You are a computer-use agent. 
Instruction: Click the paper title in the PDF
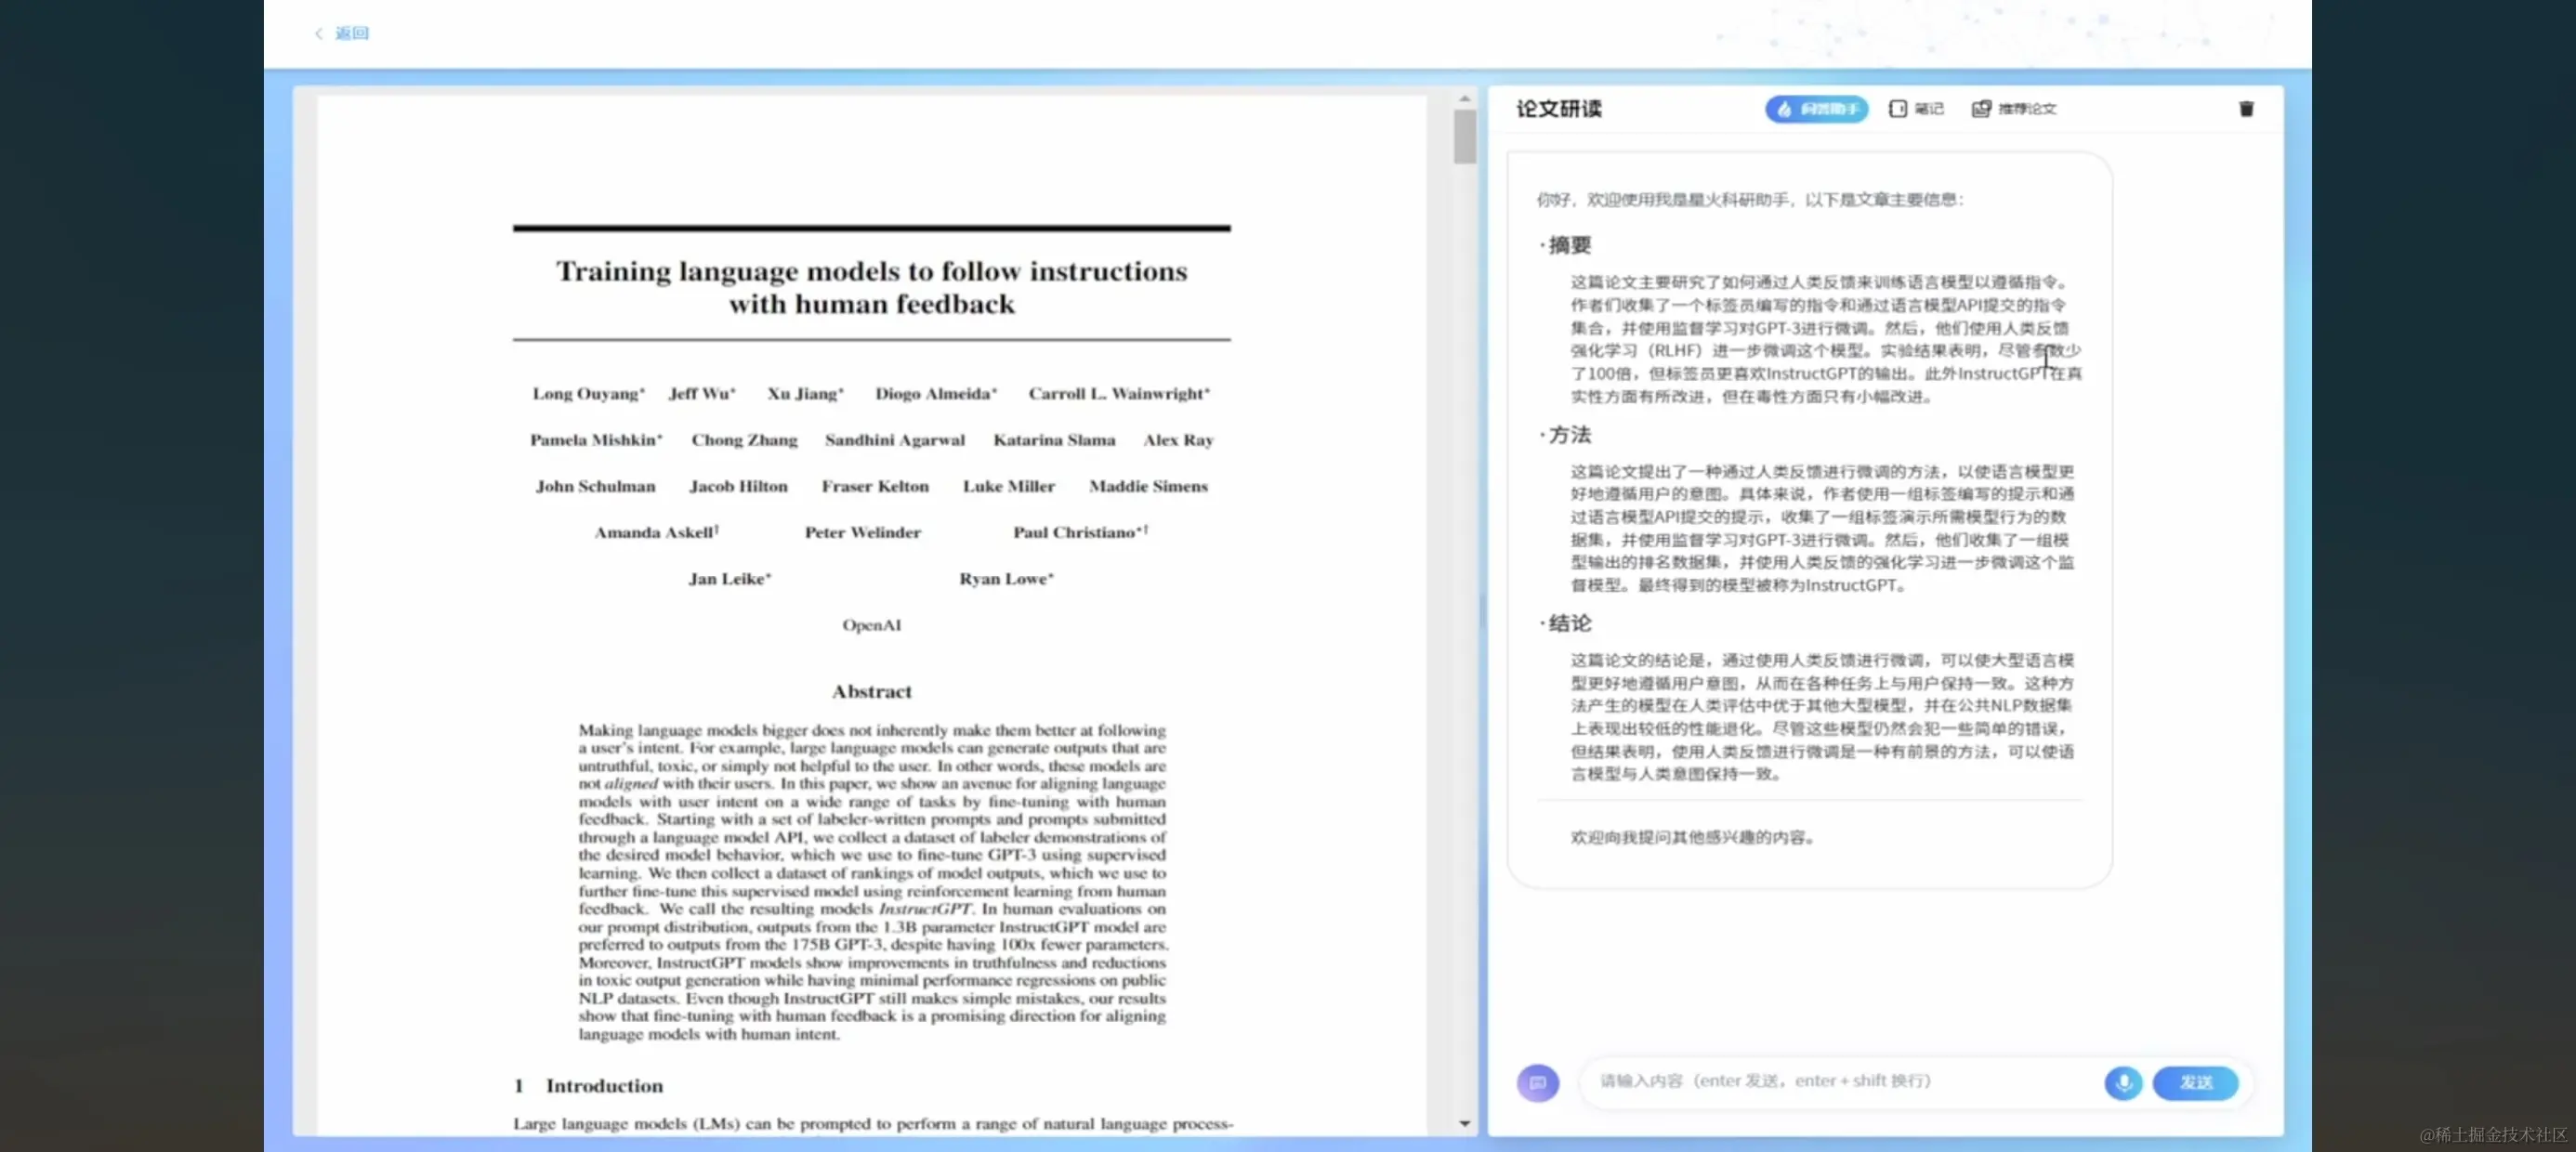tap(871, 287)
